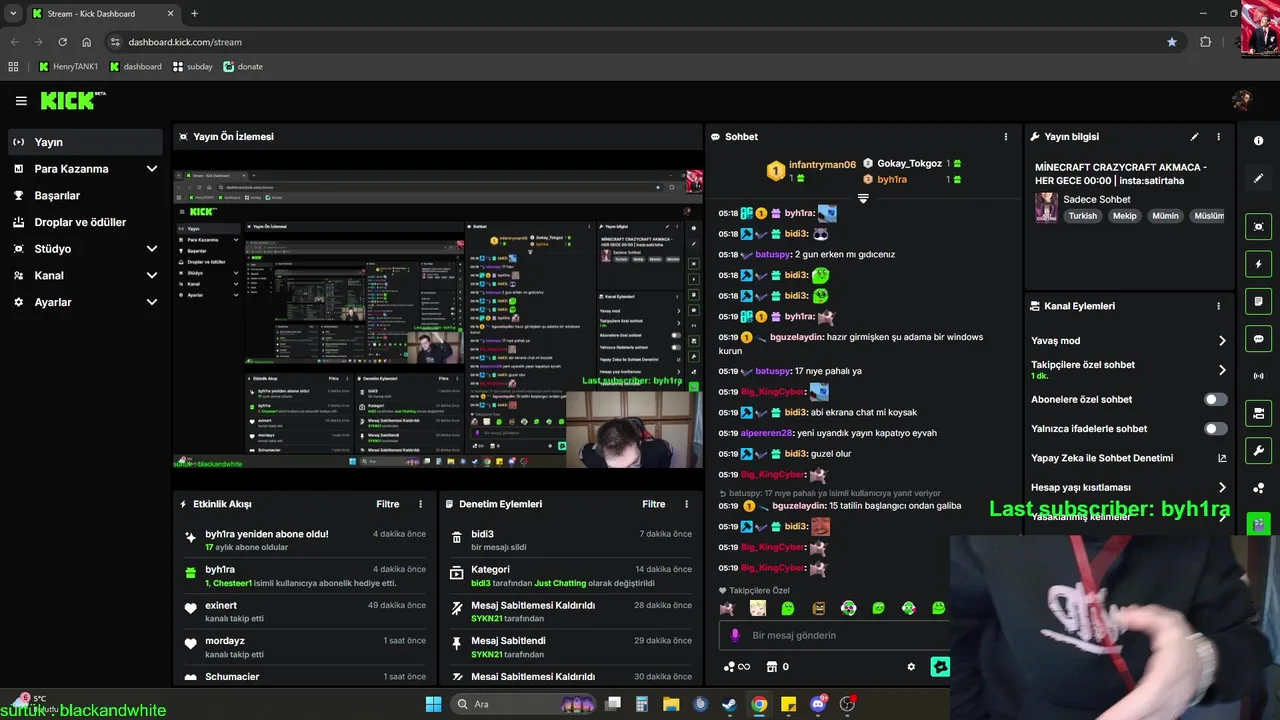The image size is (1280, 720).
Task: Toggle Abonelere özel sohbet switch
Action: [x=1215, y=399]
